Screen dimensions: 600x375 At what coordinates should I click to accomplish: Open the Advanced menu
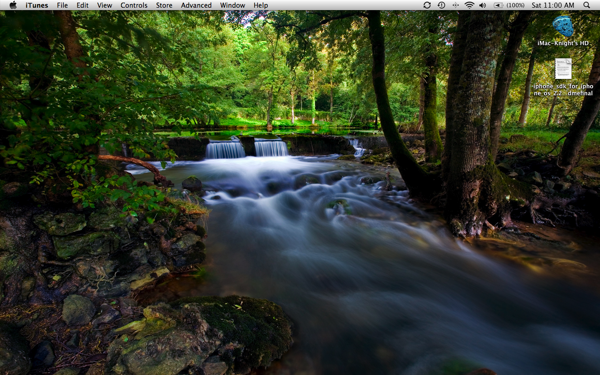196,5
